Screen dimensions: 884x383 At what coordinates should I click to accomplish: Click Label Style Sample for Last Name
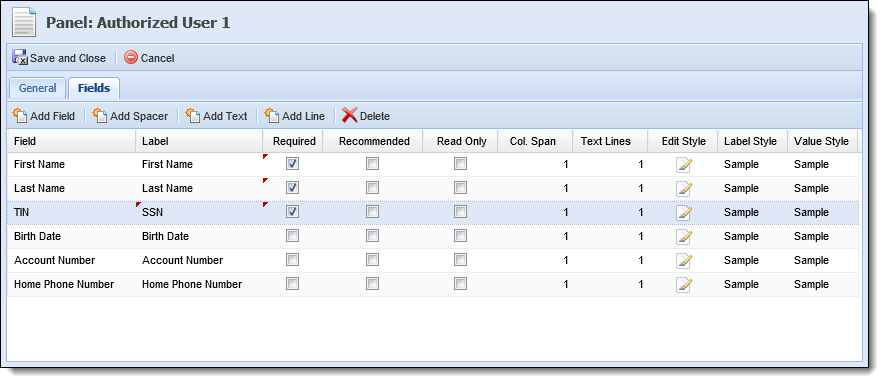coord(741,188)
